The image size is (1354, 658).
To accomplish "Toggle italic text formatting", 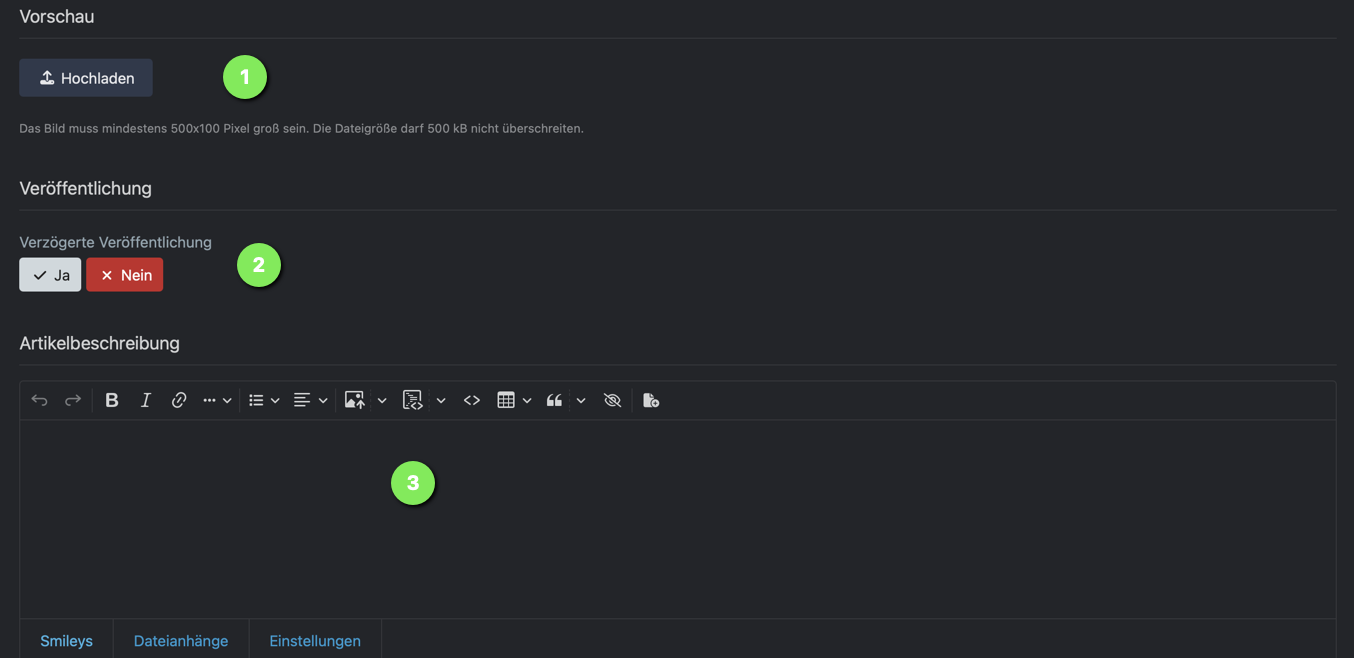I will 146,400.
